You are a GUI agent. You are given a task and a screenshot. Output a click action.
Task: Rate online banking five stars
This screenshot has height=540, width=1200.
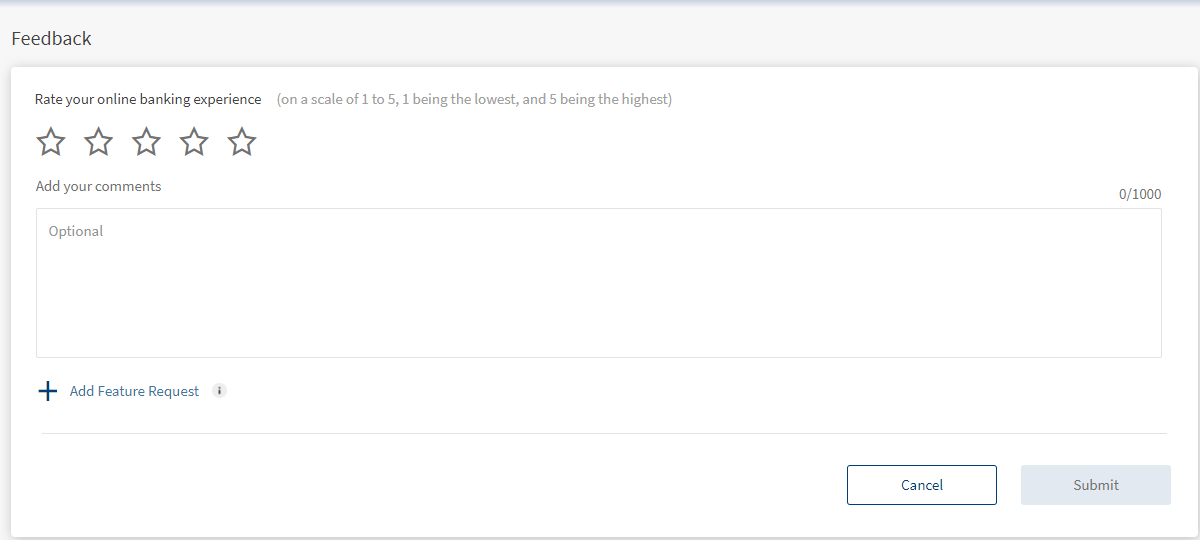tap(242, 142)
